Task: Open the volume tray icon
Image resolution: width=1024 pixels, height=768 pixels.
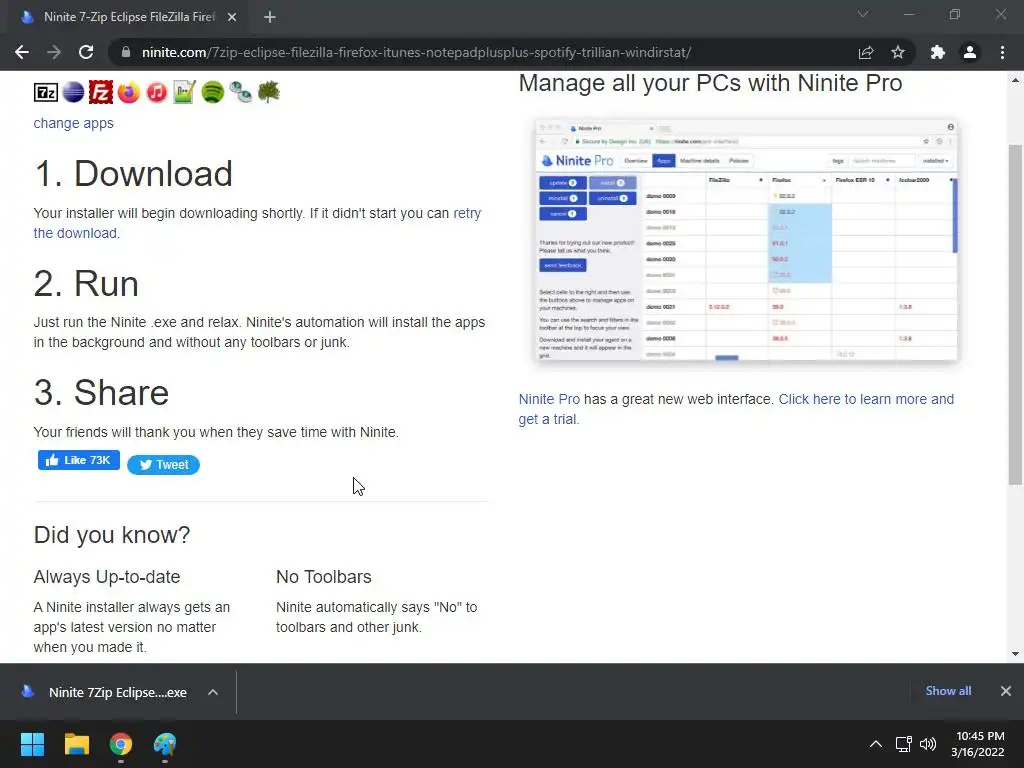Action: pos(927,744)
